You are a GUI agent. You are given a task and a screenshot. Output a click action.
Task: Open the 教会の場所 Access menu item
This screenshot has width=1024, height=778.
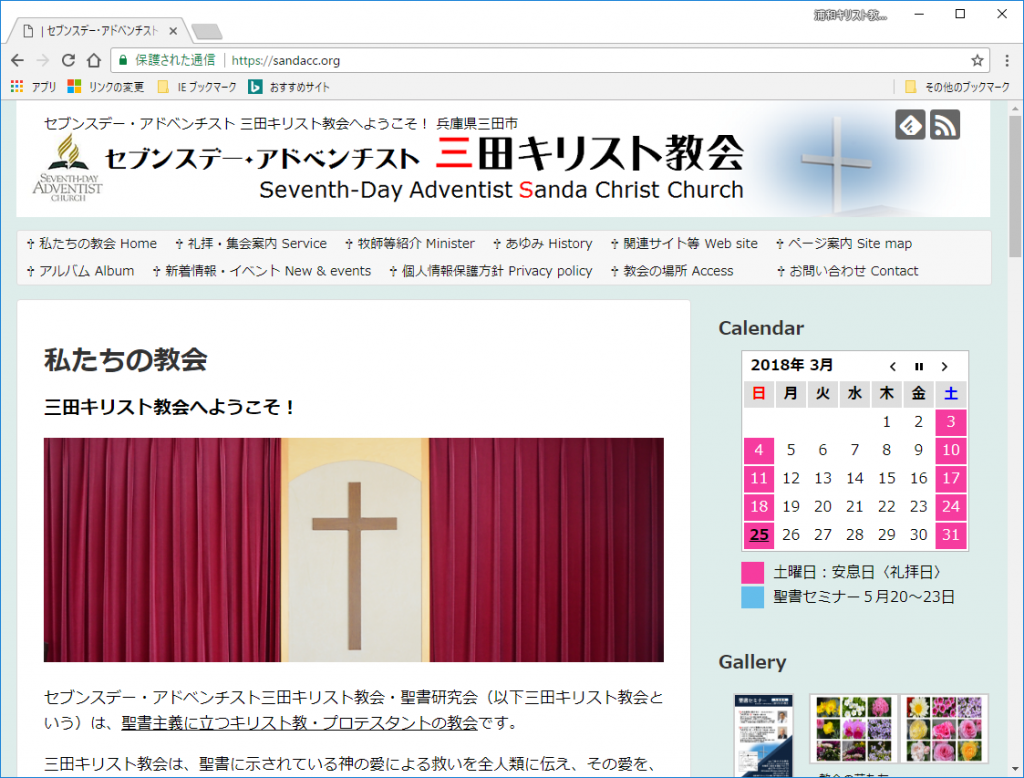click(x=672, y=271)
